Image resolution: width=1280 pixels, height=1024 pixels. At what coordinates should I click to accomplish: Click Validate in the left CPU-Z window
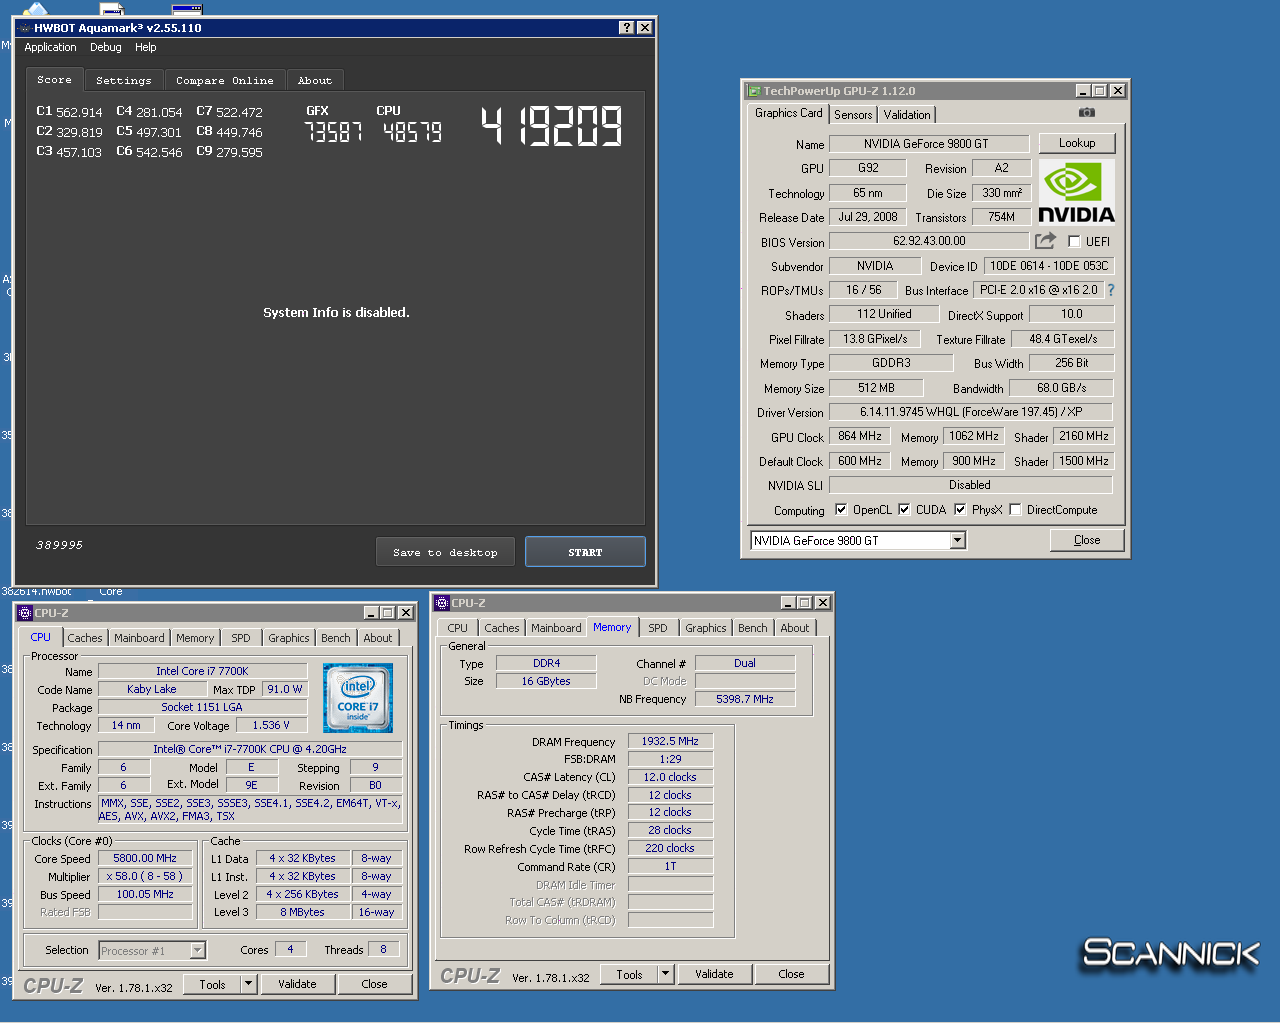[x=297, y=984]
